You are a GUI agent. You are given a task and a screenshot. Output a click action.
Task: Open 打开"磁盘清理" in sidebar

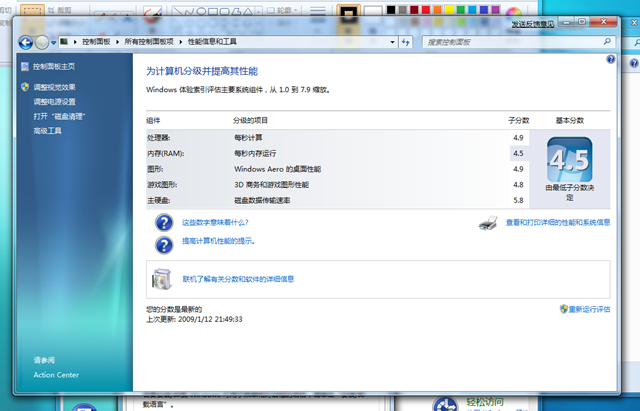point(59,116)
